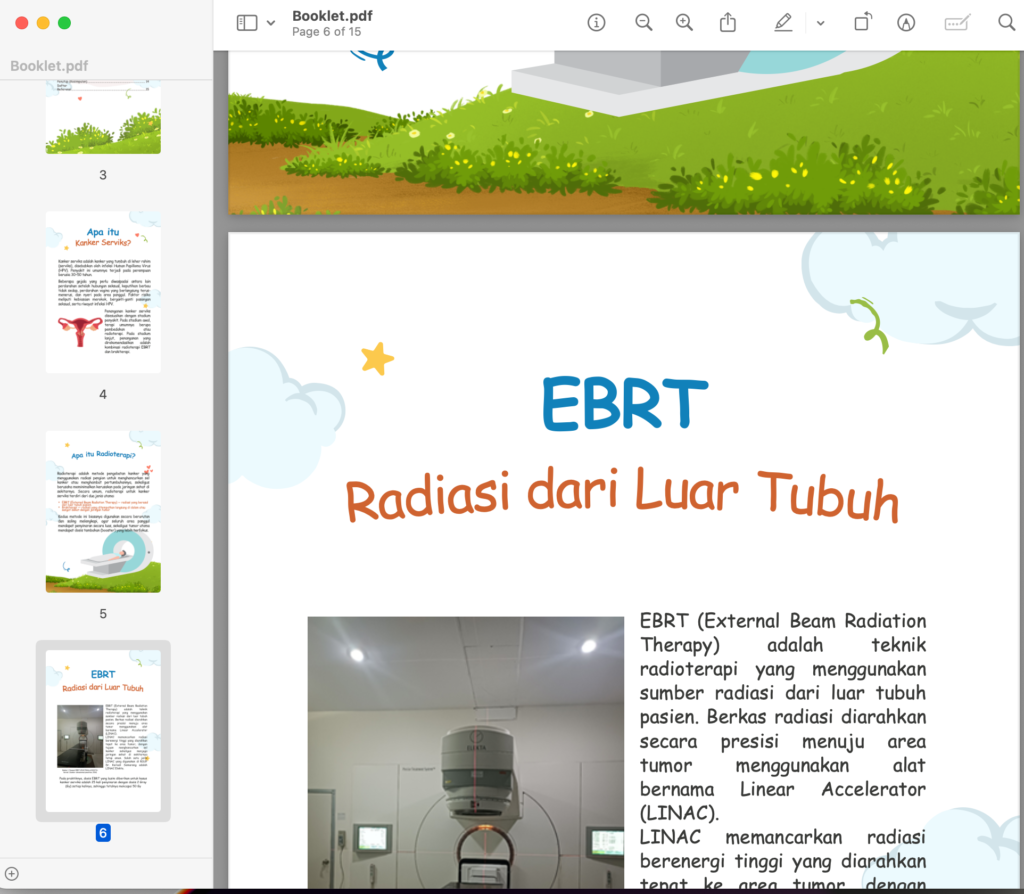Open the Share menu icon
The image size is (1024, 894).
[x=728, y=23]
